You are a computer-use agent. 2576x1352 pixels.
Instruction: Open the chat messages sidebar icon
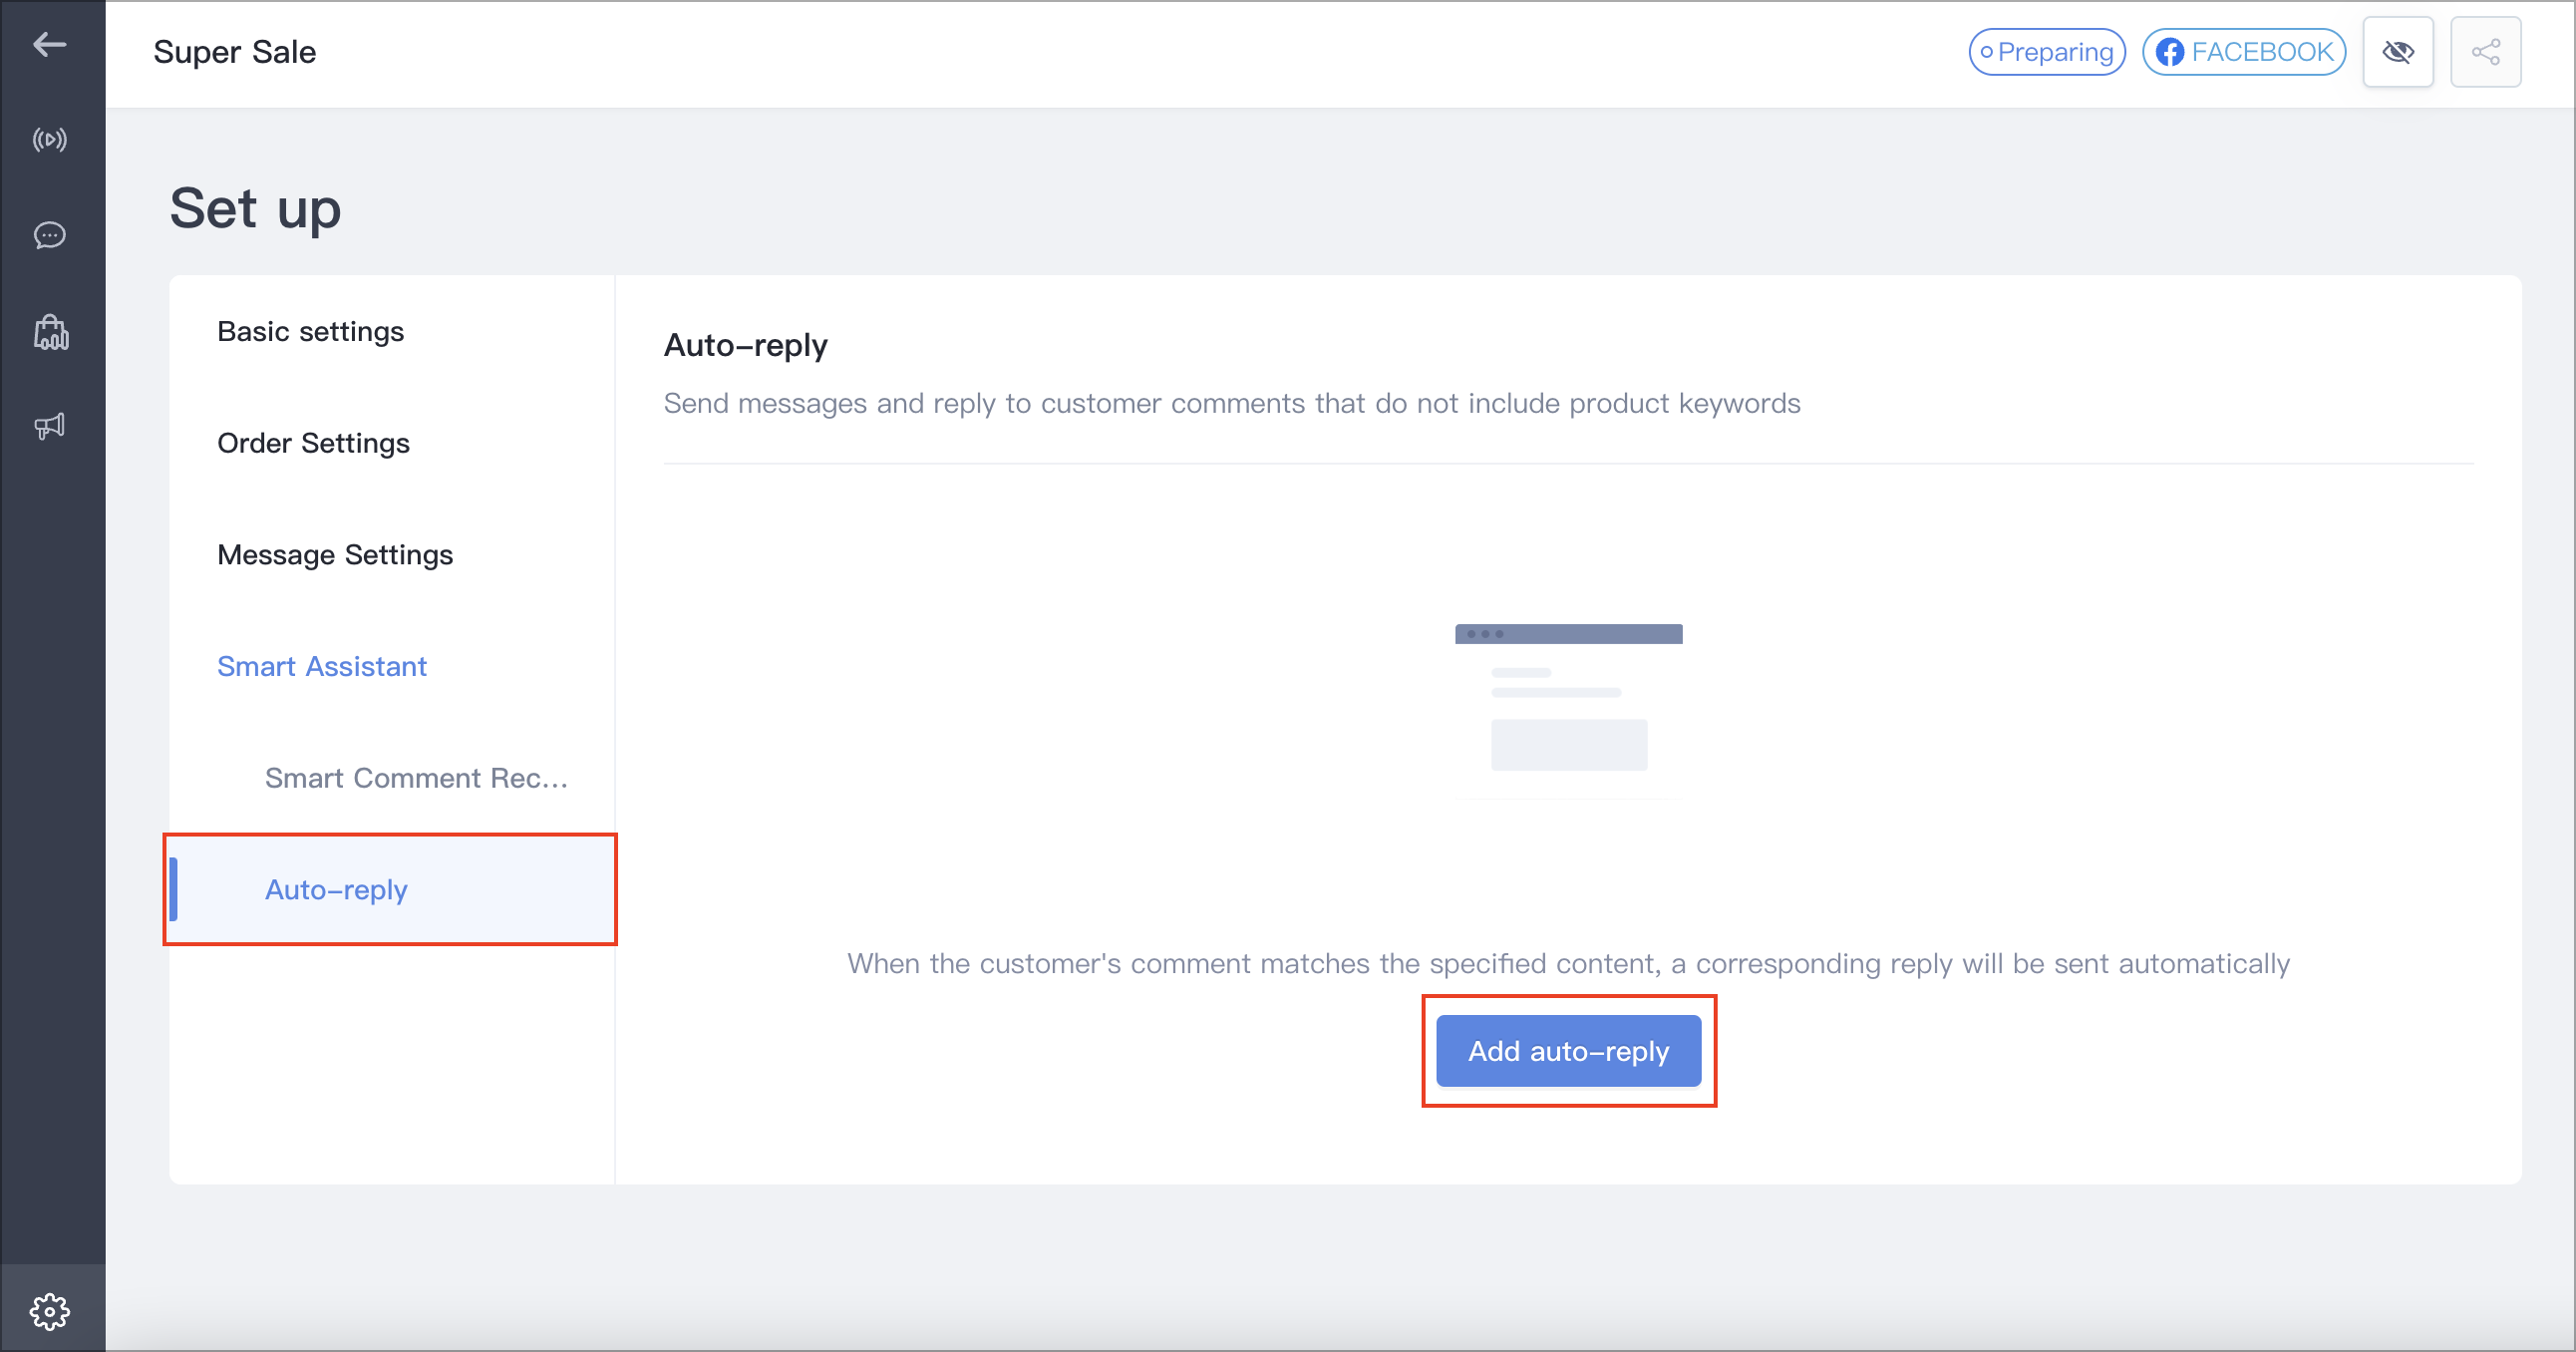click(49, 235)
